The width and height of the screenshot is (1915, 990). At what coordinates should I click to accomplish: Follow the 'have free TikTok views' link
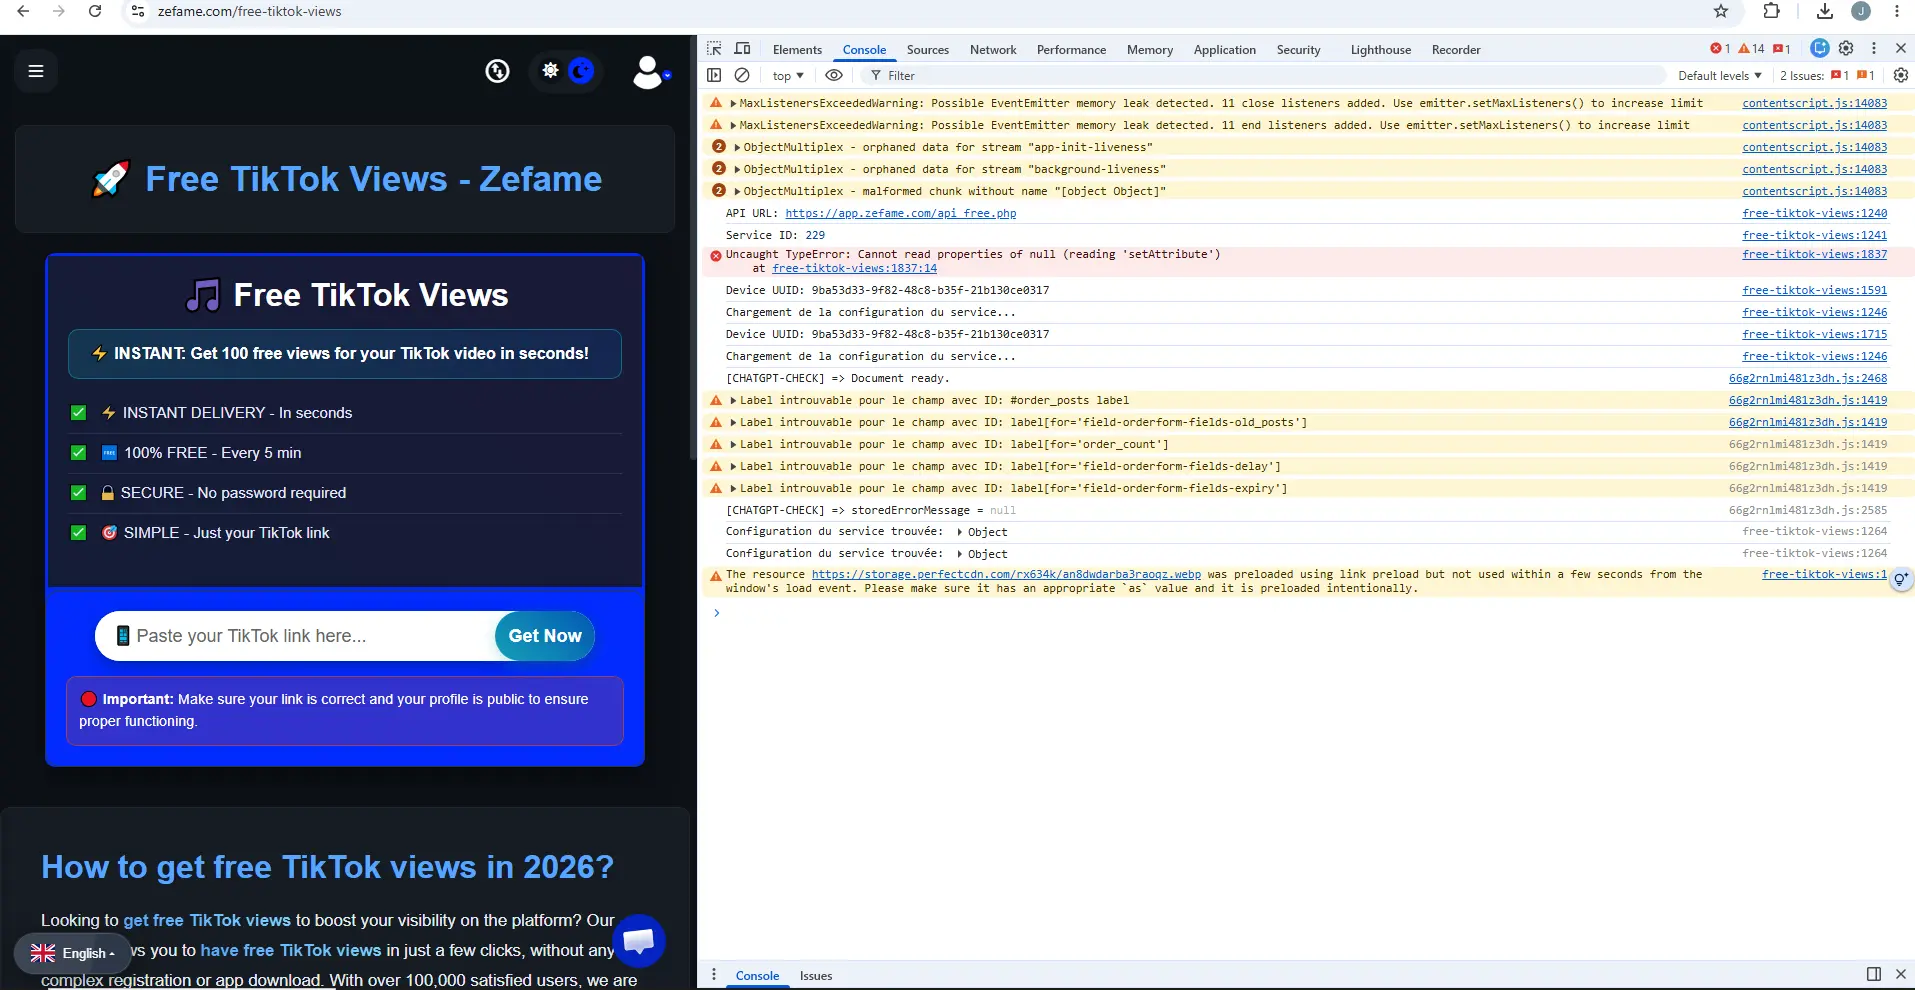(x=291, y=950)
